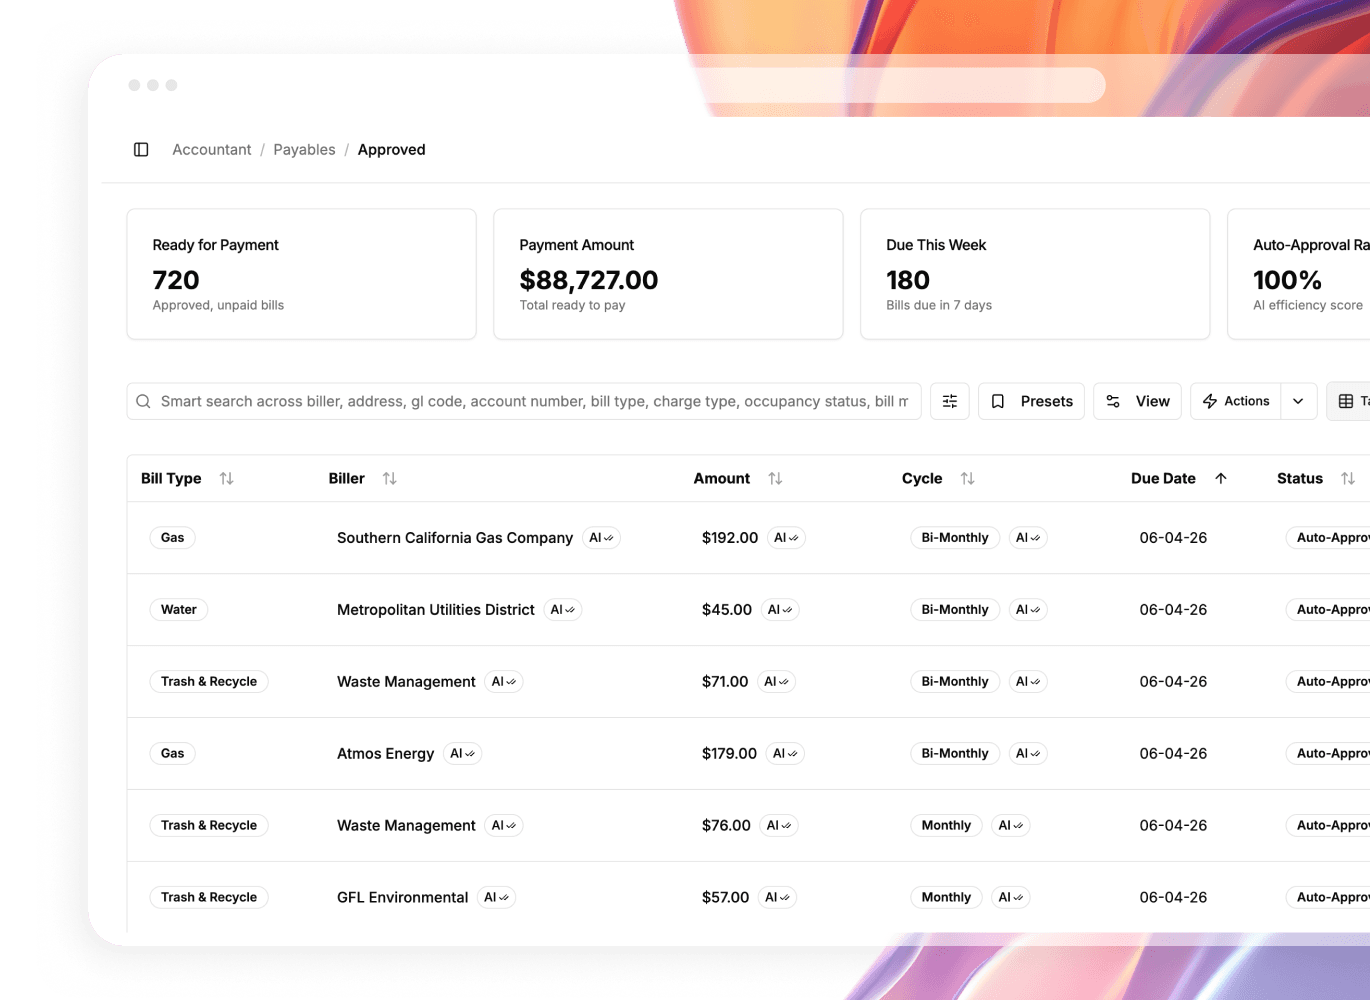This screenshot has height=1000, width=1370.
Task: Click AI badge next to $76.00
Action: 779,826
